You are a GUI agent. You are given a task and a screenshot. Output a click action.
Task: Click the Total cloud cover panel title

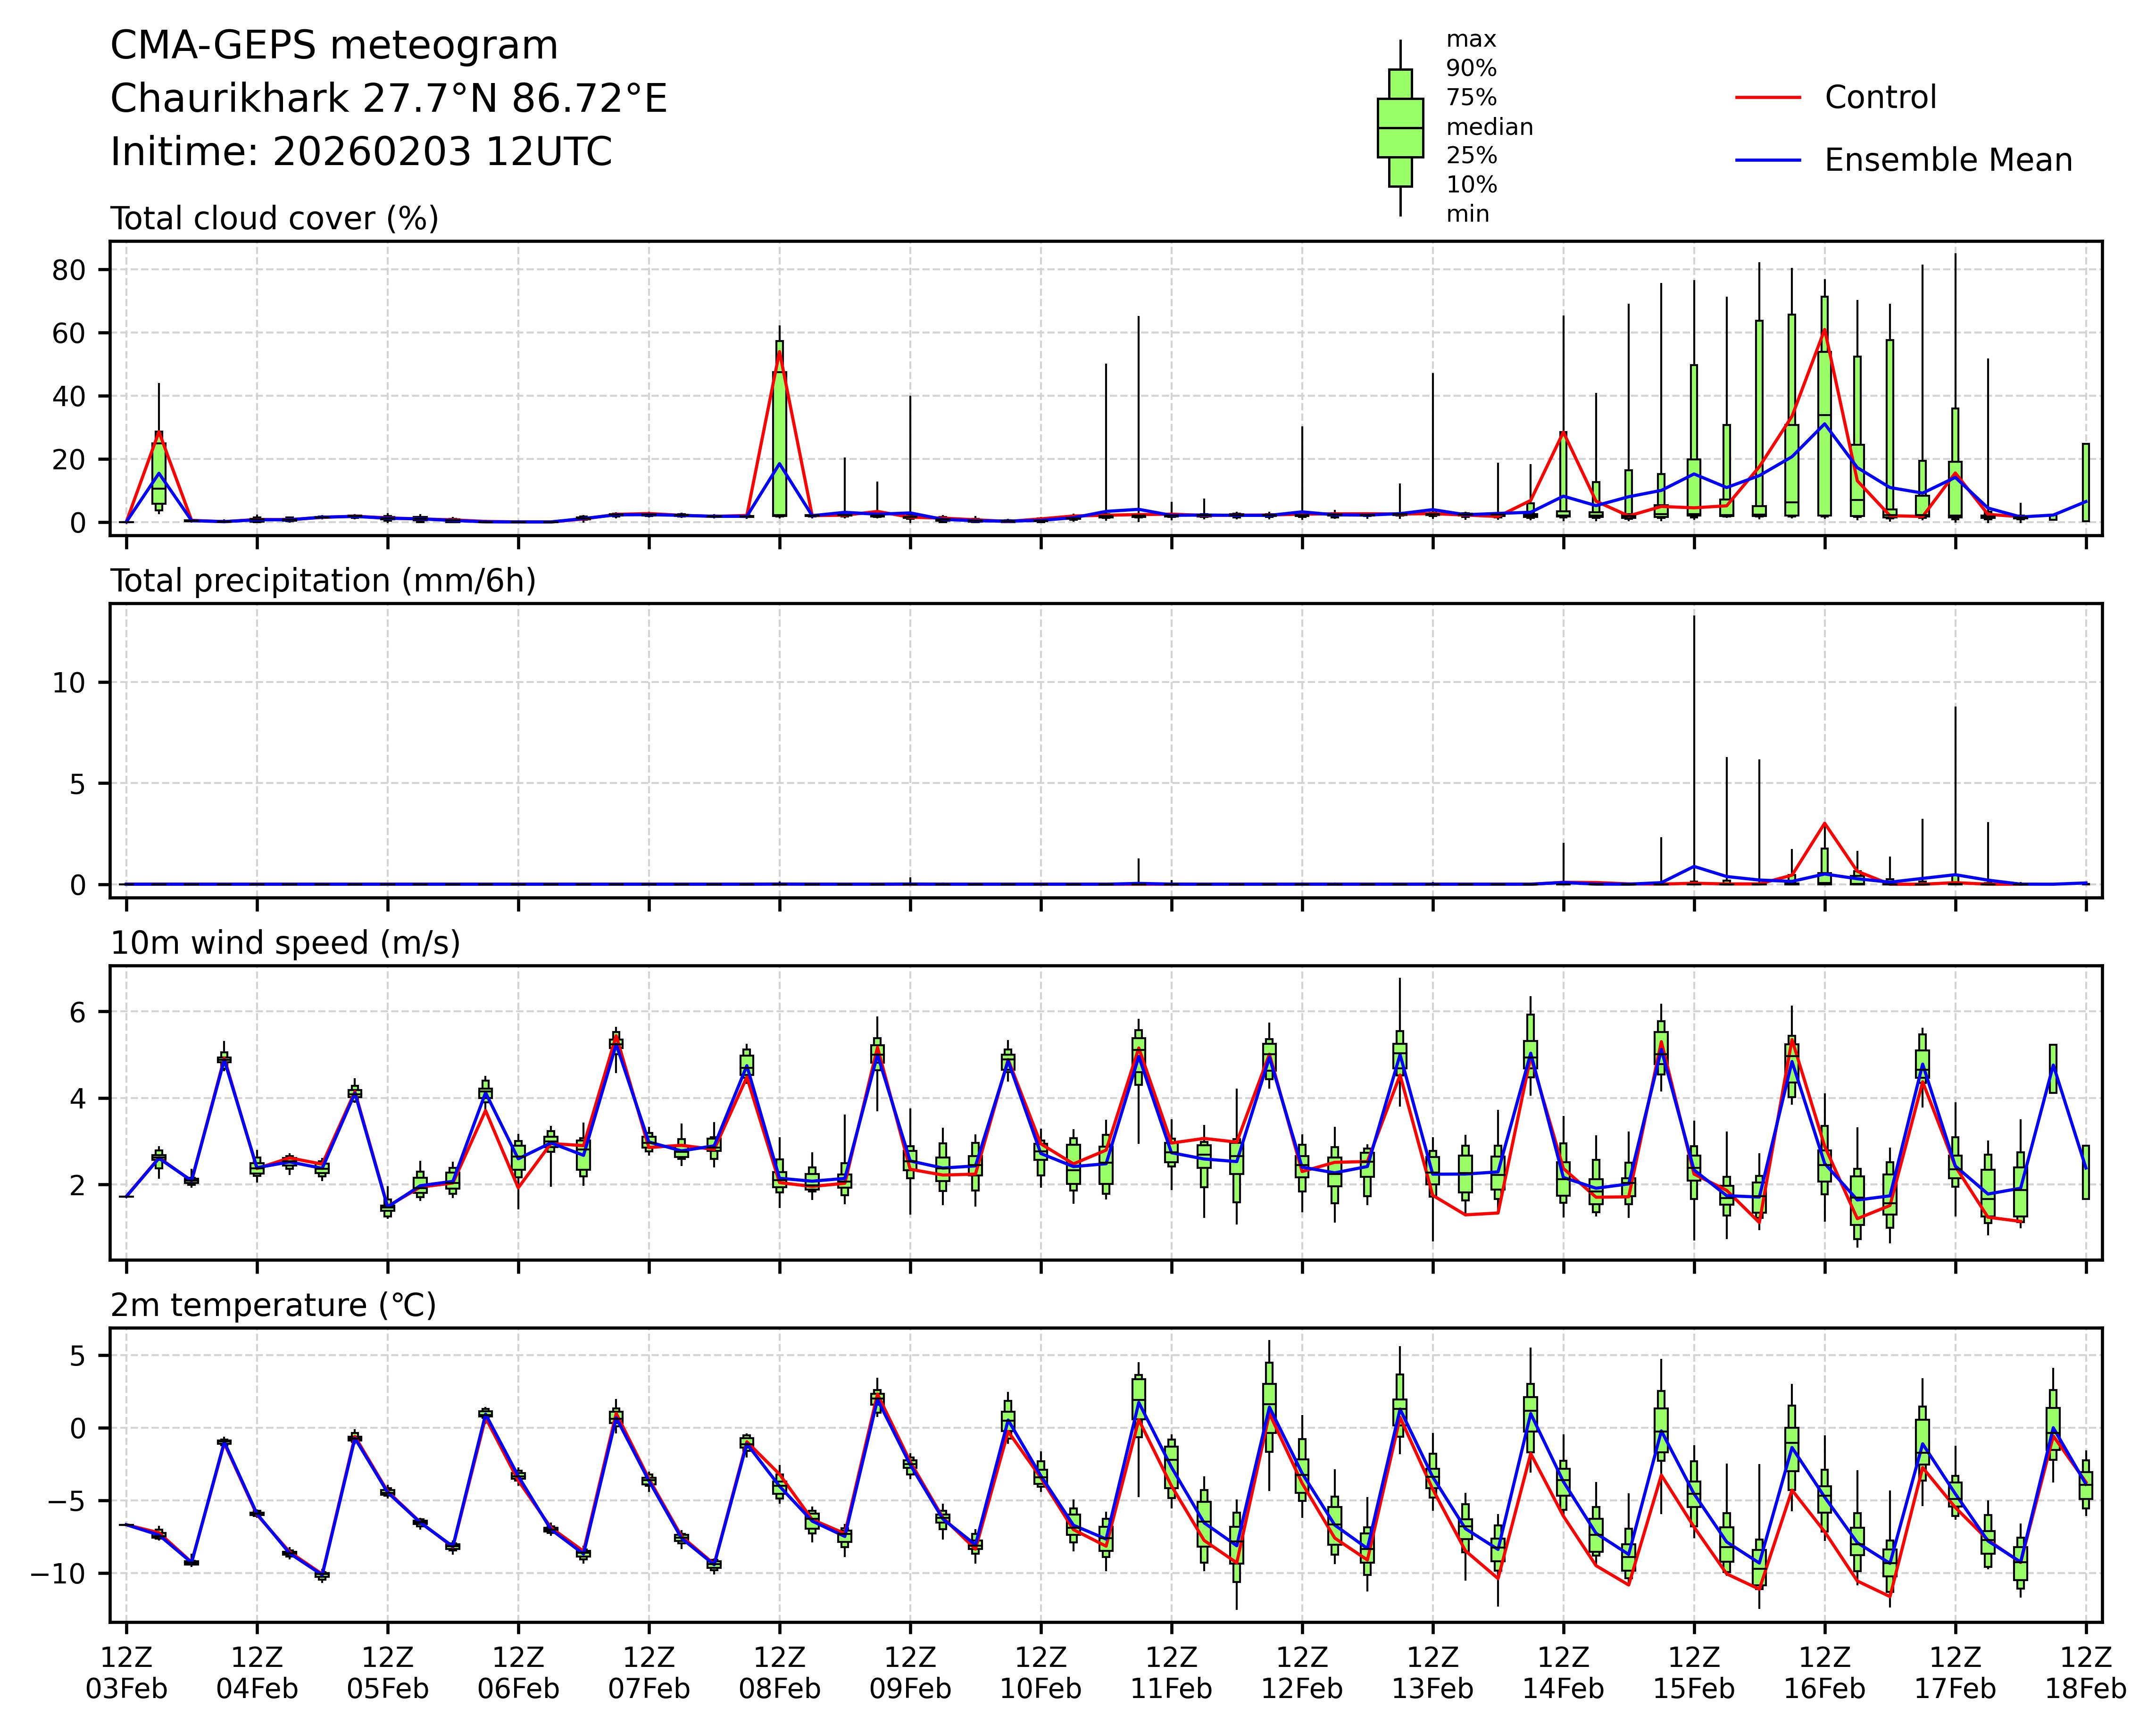point(274,218)
